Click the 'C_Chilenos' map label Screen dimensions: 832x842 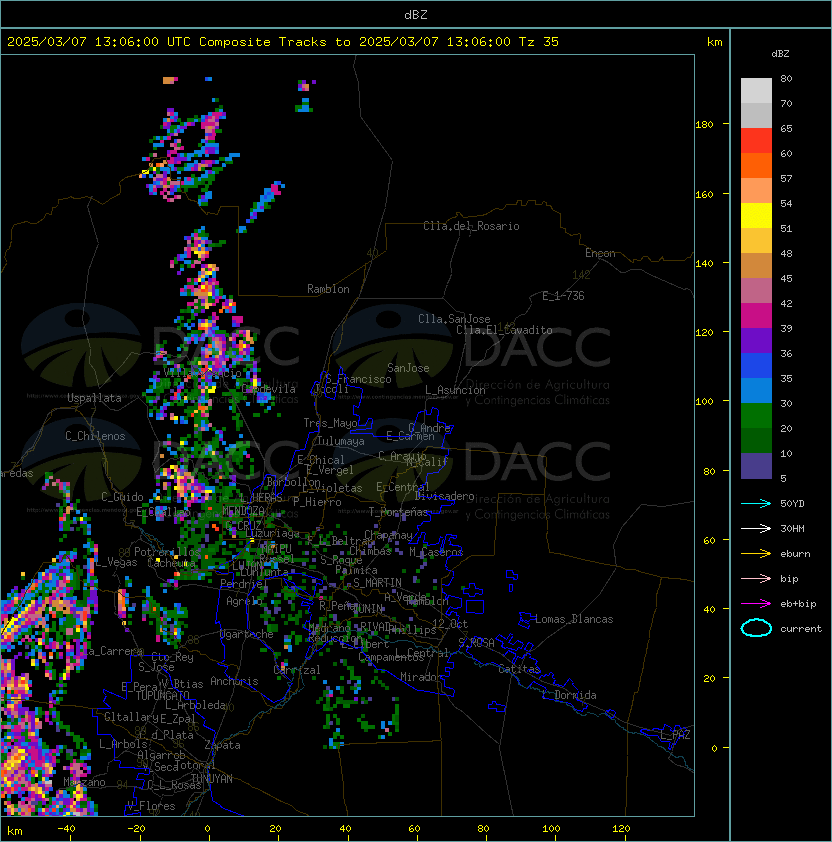[95, 436]
